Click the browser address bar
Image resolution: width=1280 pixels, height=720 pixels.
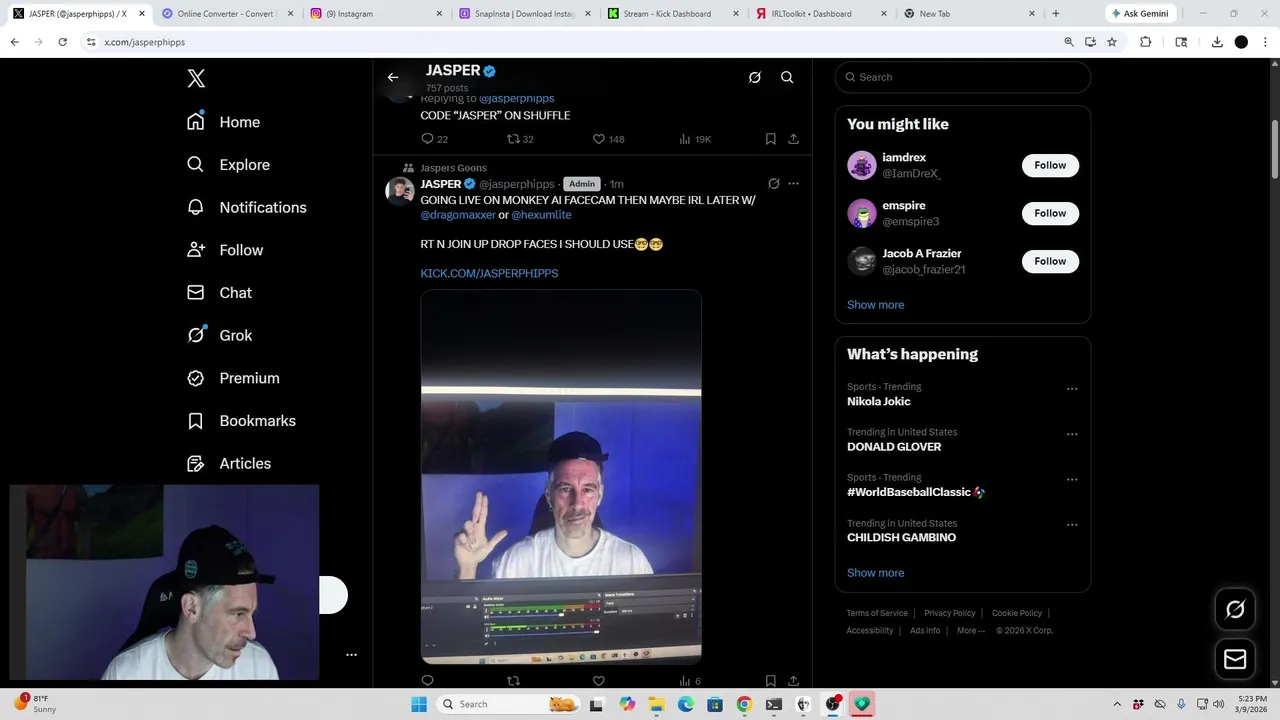click(x=570, y=42)
